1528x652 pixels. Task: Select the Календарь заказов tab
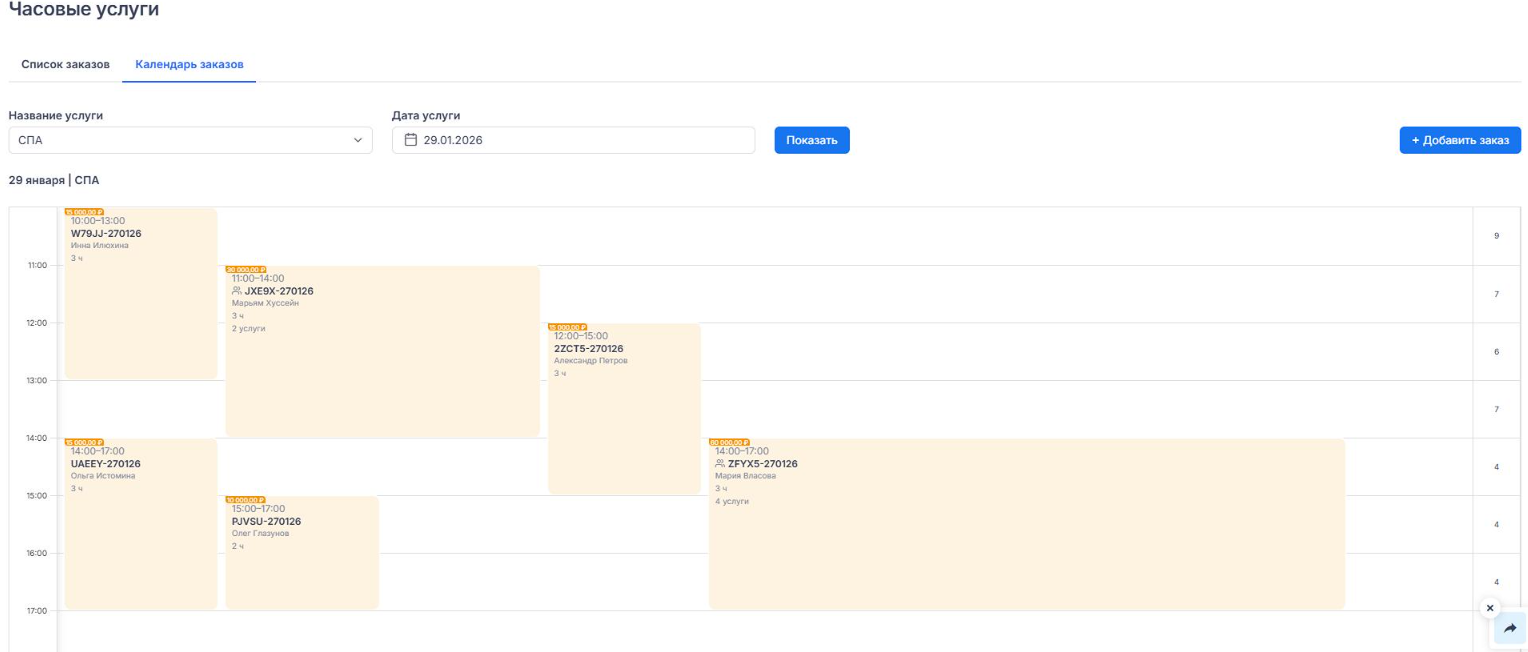[189, 64]
